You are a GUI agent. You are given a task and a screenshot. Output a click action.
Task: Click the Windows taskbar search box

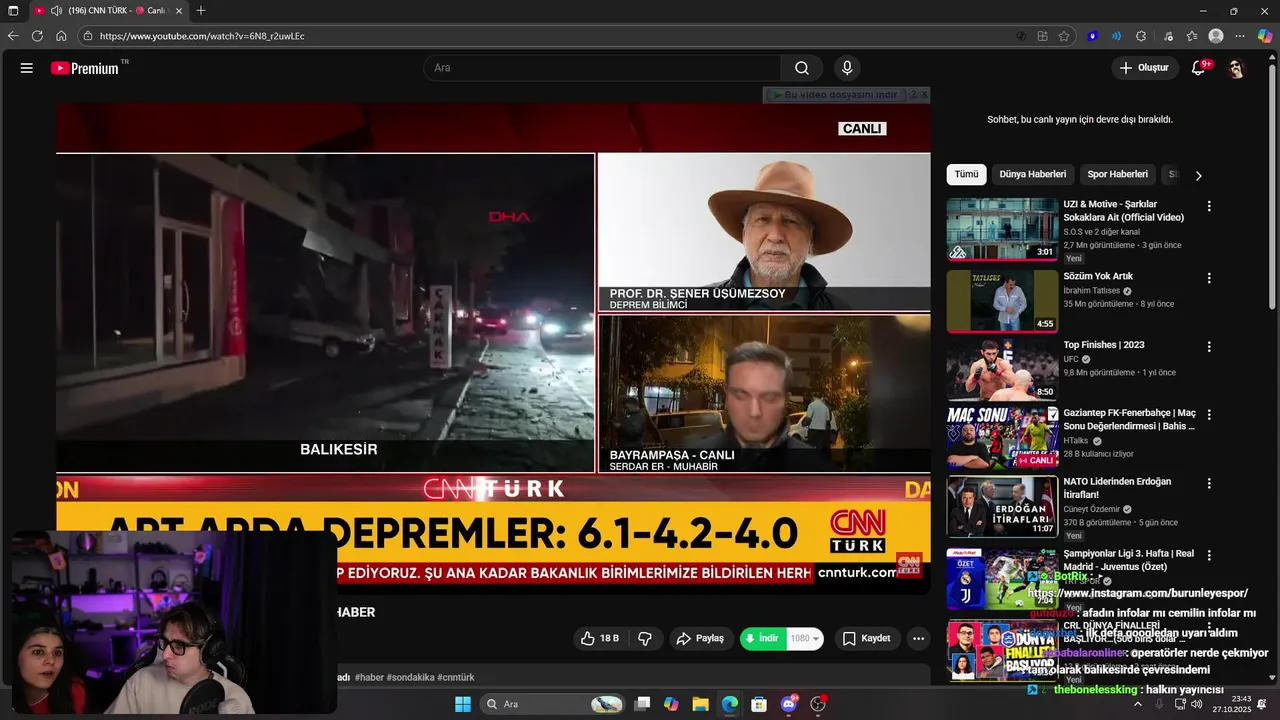552,704
